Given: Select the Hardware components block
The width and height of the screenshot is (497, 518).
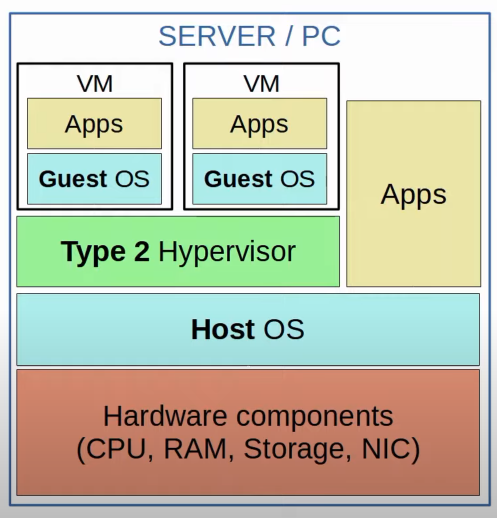Looking at the screenshot, I should click(248, 432).
